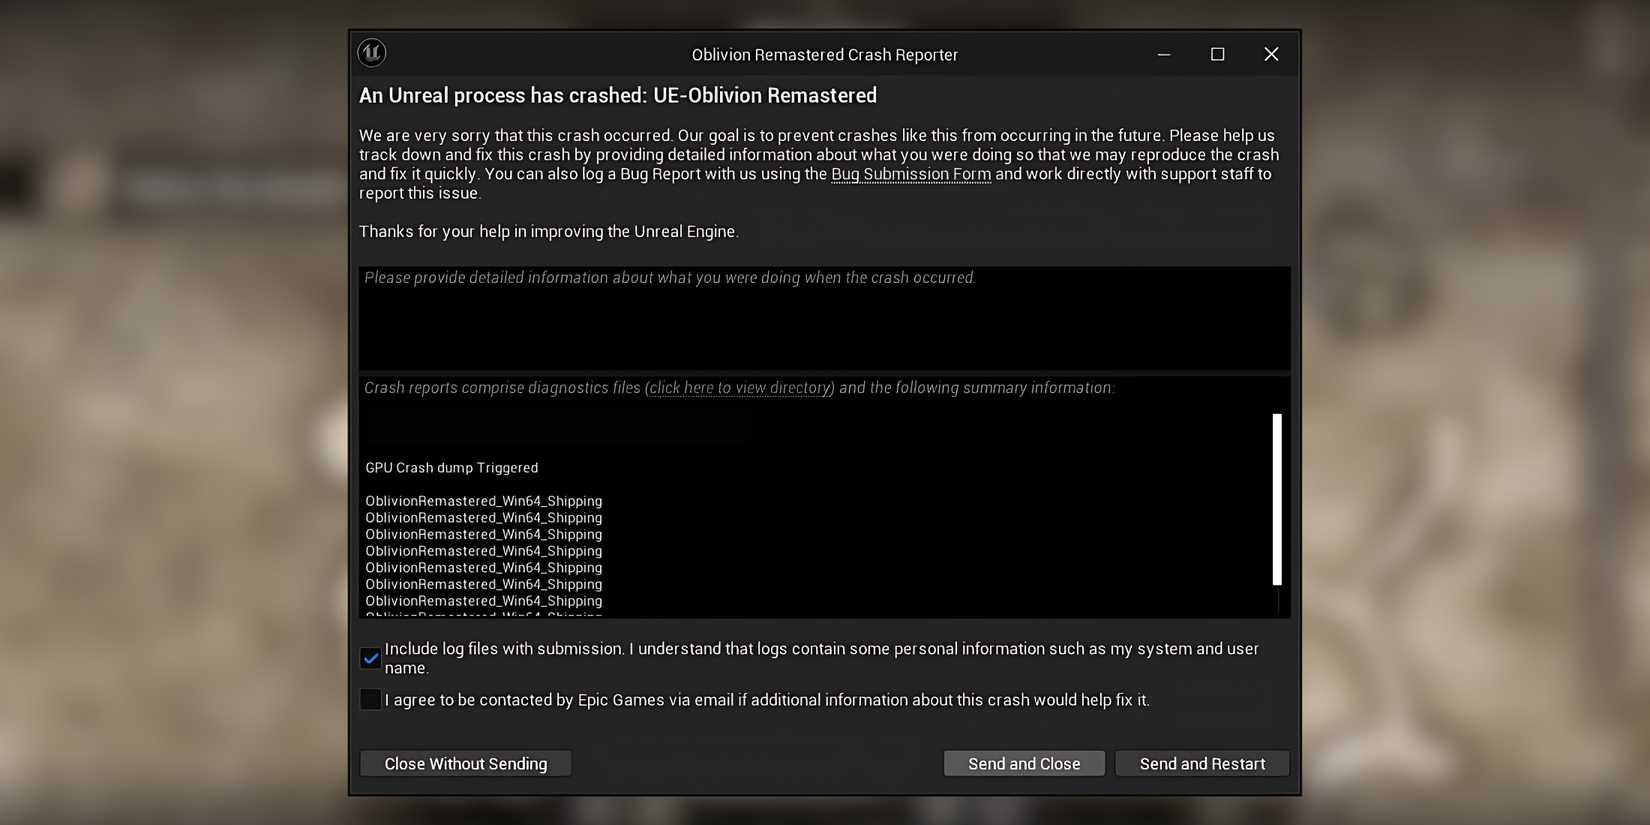Click the Send and Restart button

coord(1201,763)
